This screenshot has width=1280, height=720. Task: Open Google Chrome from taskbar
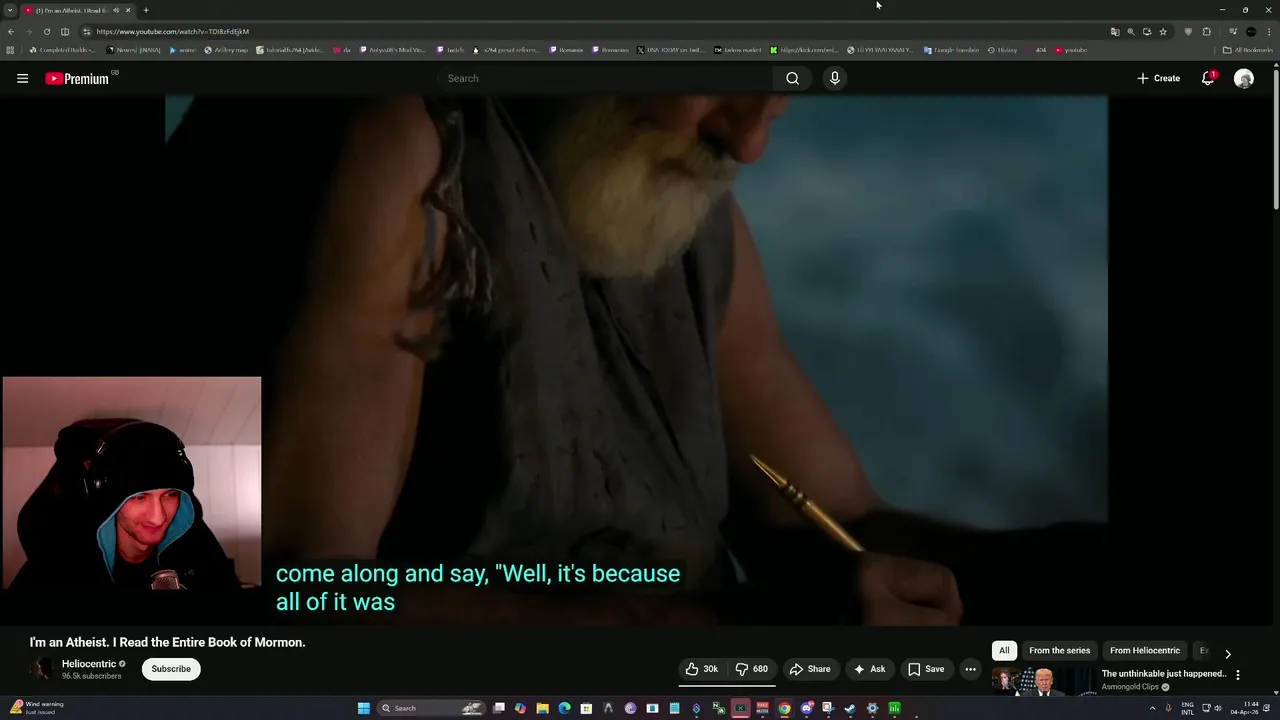[784, 708]
